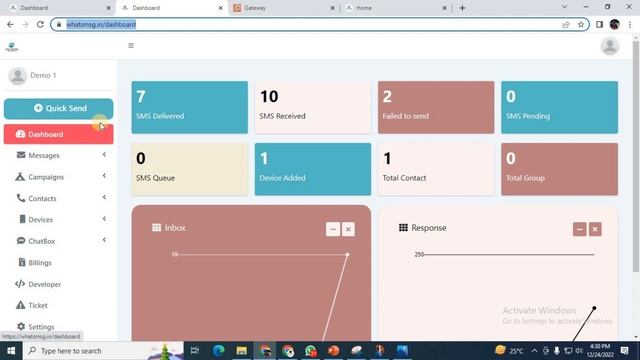Click the Quick Send button
The height and width of the screenshot is (360, 640).
[58, 109]
